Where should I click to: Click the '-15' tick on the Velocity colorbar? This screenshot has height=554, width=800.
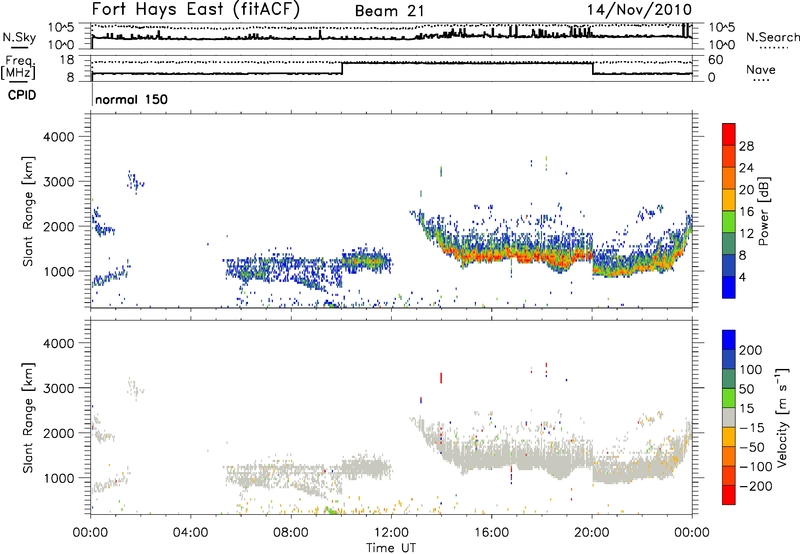click(752, 428)
